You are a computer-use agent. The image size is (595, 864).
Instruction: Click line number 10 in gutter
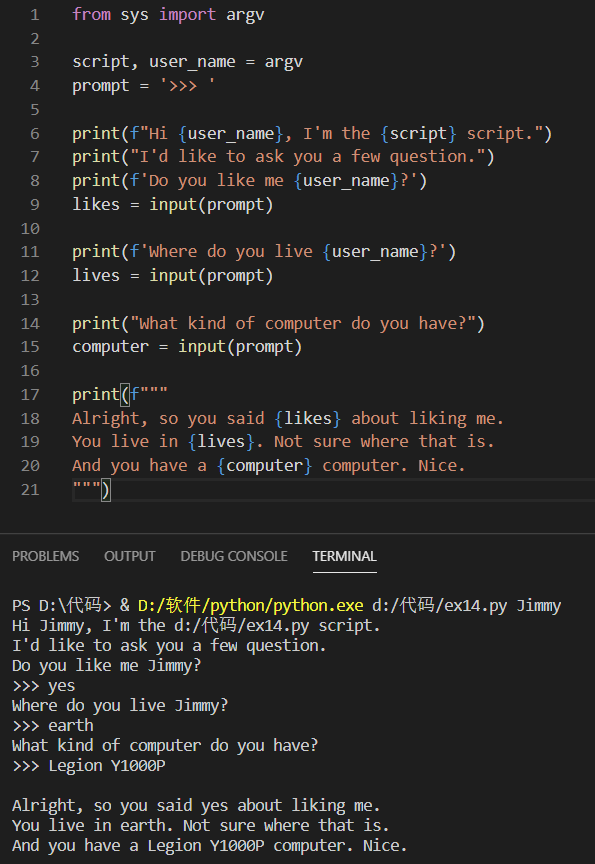coord(30,229)
